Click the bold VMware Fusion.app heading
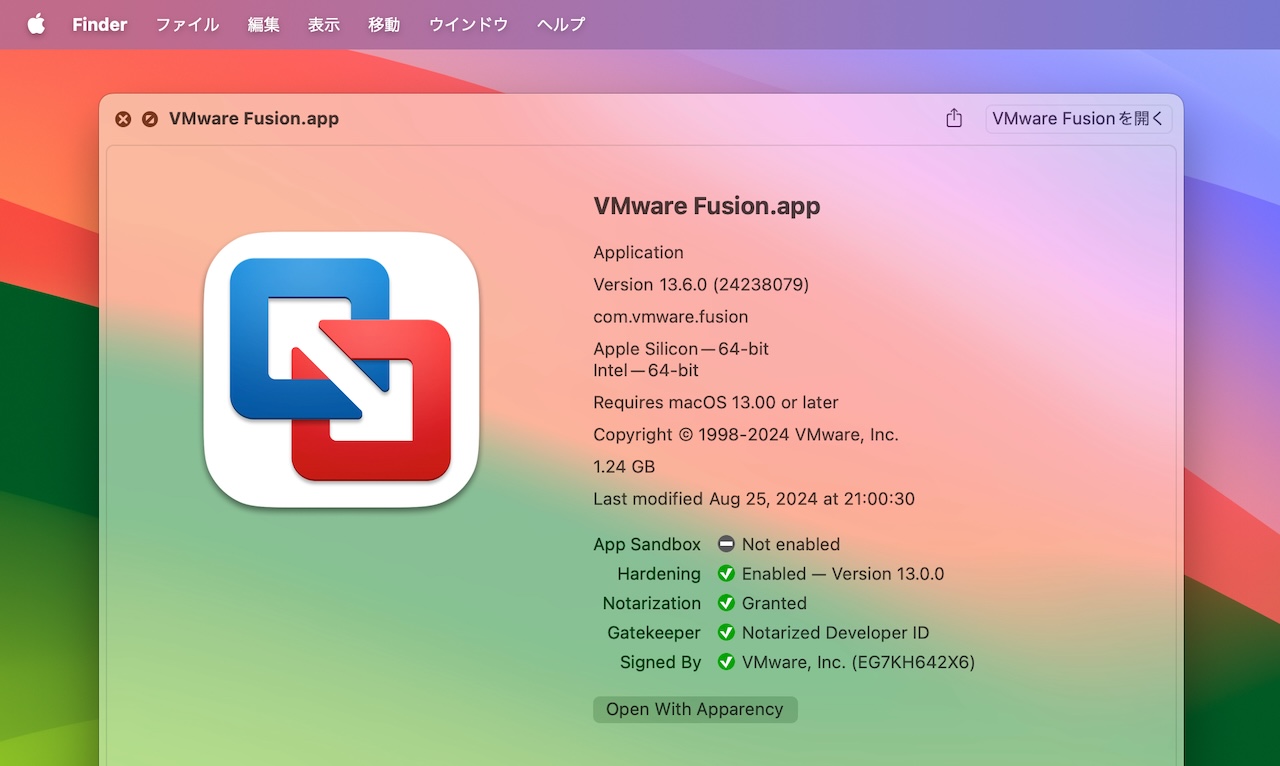The height and width of the screenshot is (766, 1280). [x=707, y=206]
